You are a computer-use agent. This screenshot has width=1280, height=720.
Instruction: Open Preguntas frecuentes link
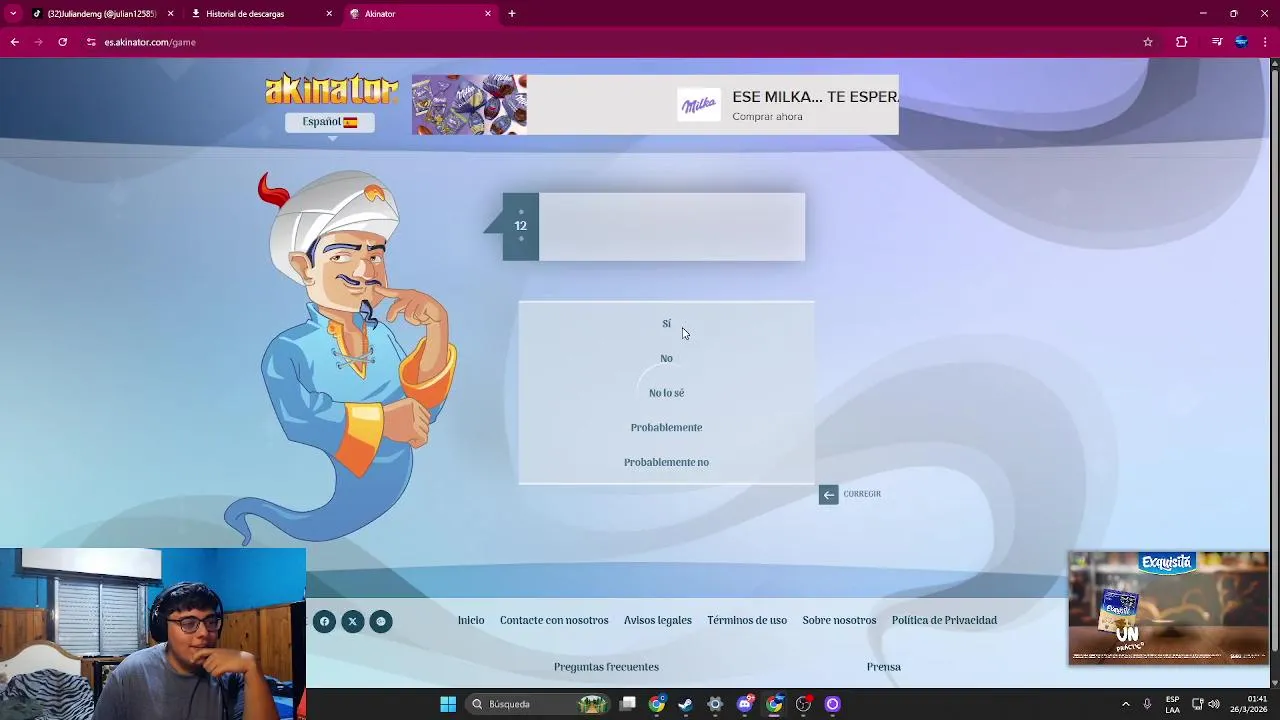(606, 667)
